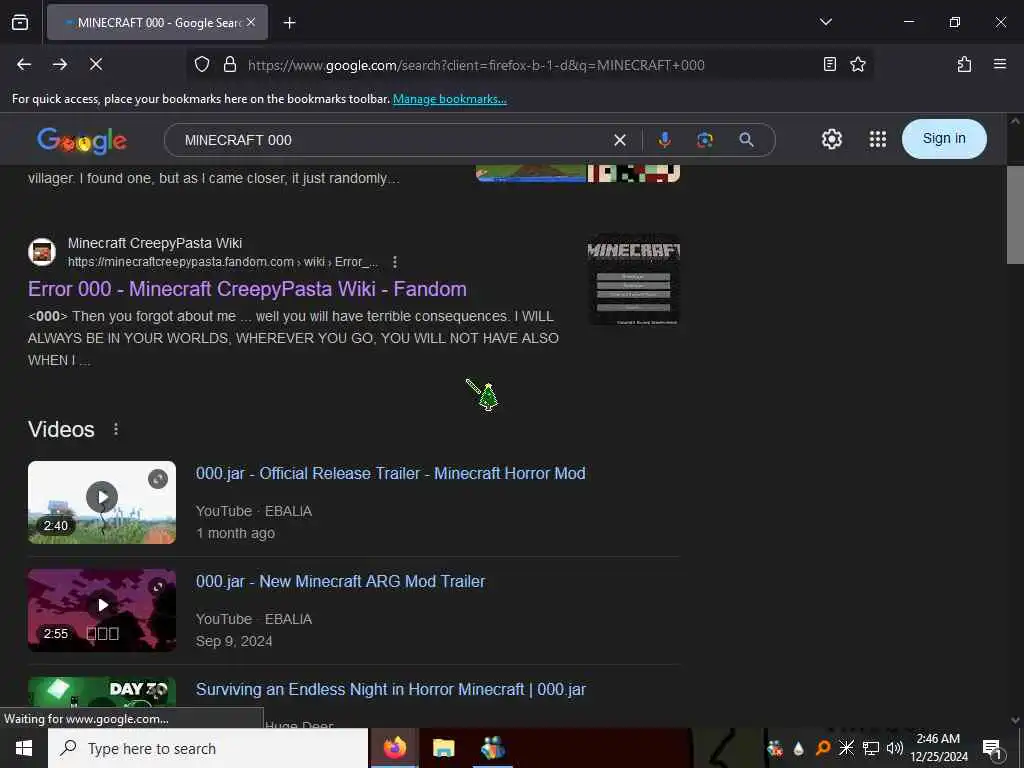Image resolution: width=1024 pixels, height=768 pixels.
Task: Open Error 000 Minecraft CreepyPasta Wiki result
Action: click(247, 289)
